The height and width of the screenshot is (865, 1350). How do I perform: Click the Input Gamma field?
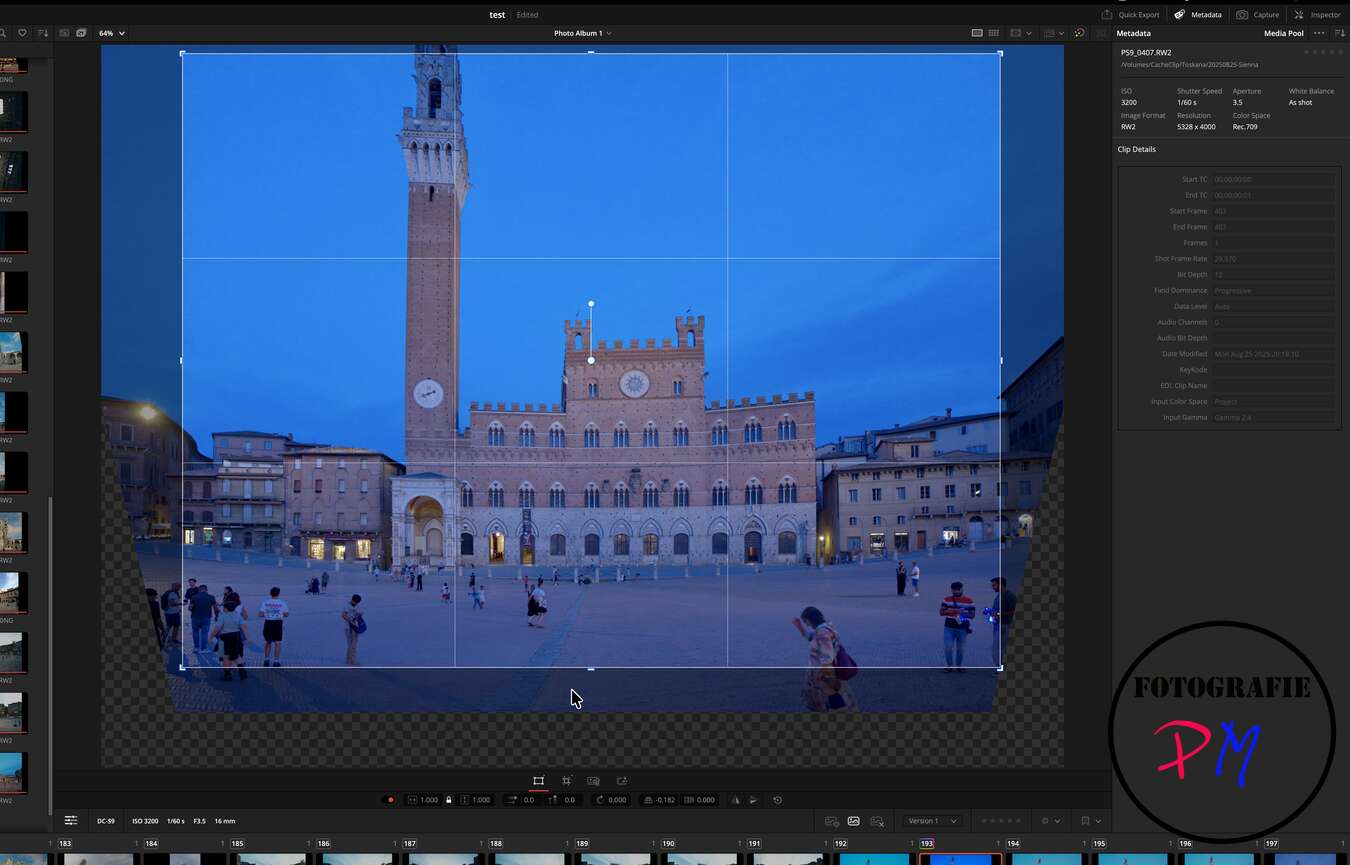tap(1273, 417)
